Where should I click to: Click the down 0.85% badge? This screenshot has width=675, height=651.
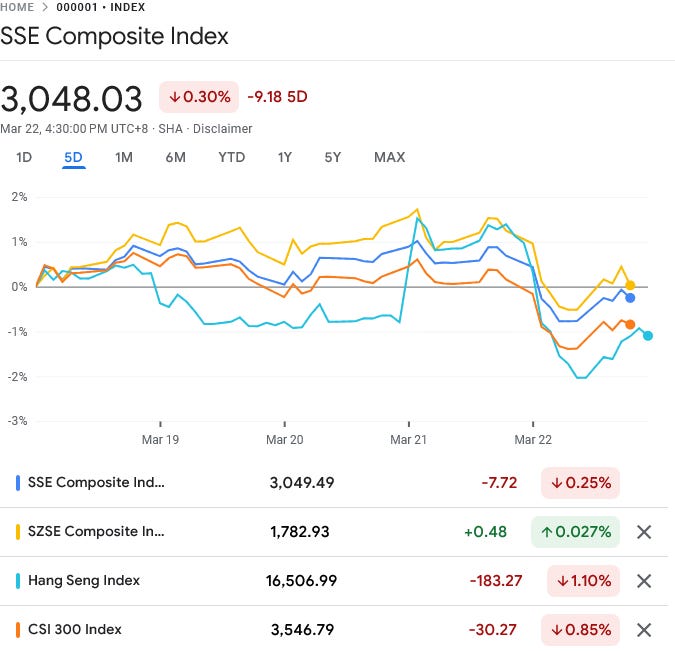[580, 630]
